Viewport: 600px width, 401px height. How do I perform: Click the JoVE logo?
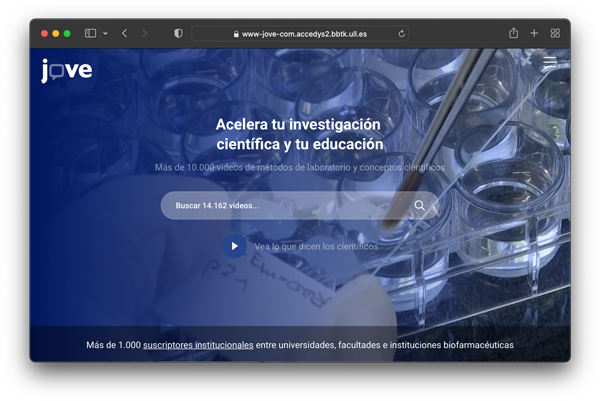(66, 69)
